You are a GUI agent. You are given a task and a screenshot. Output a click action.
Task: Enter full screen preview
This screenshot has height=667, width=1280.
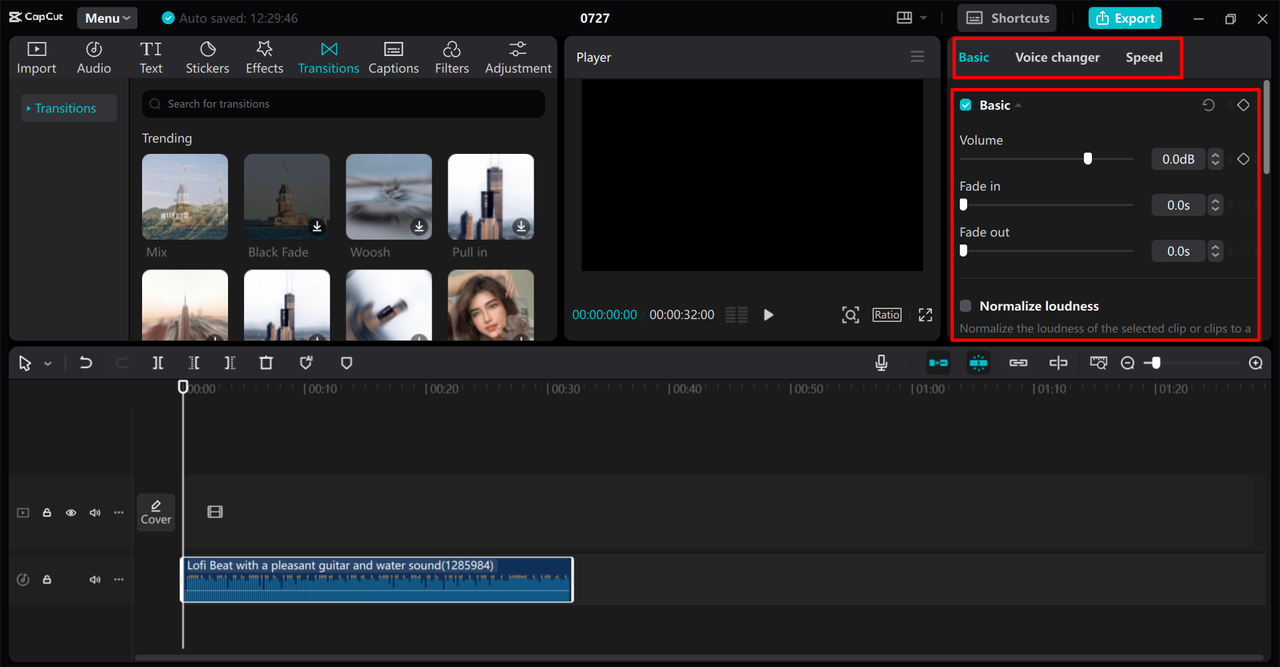925,315
